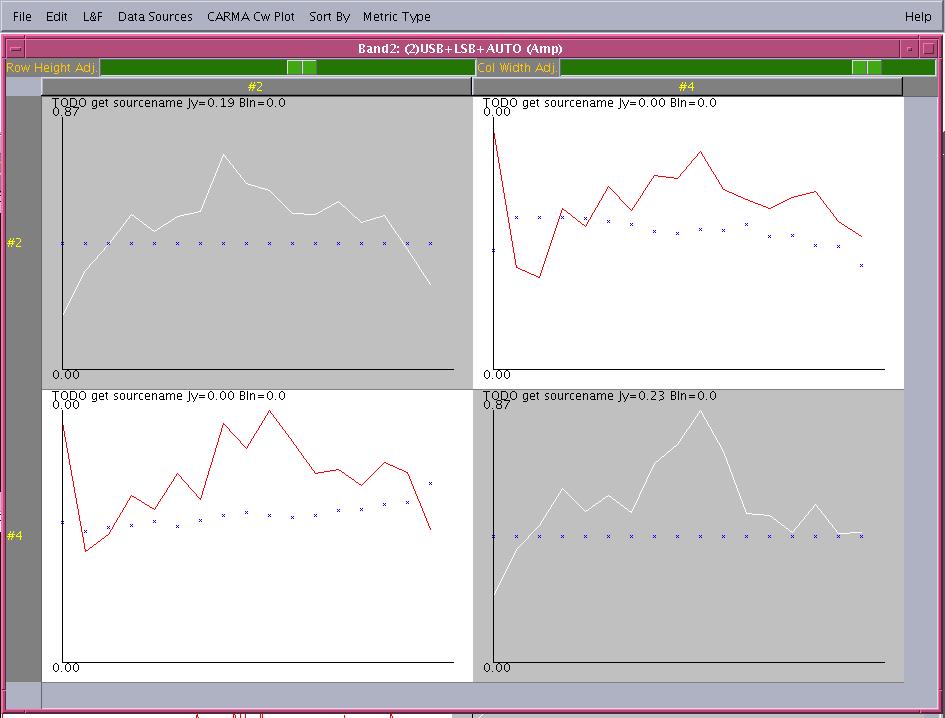This screenshot has width=945, height=718.
Task: Open the Sort By menu
Action: click(x=329, y=17)
